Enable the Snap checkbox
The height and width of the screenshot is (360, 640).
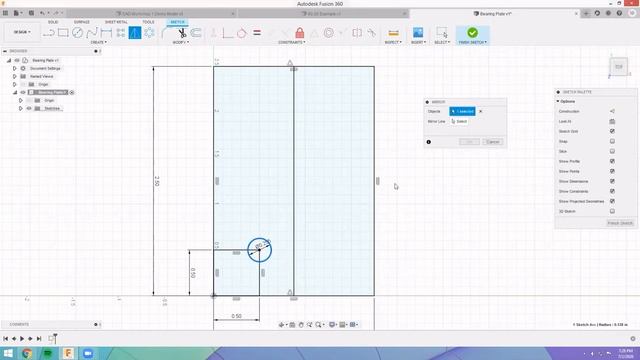click(612, 141)
